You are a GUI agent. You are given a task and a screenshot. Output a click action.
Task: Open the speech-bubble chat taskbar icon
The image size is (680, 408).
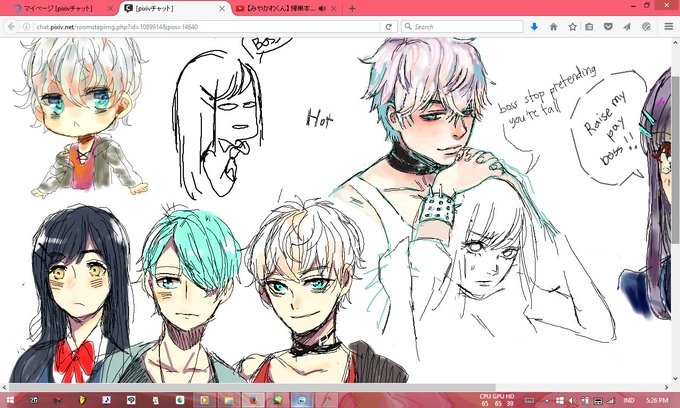coord(131,400)
